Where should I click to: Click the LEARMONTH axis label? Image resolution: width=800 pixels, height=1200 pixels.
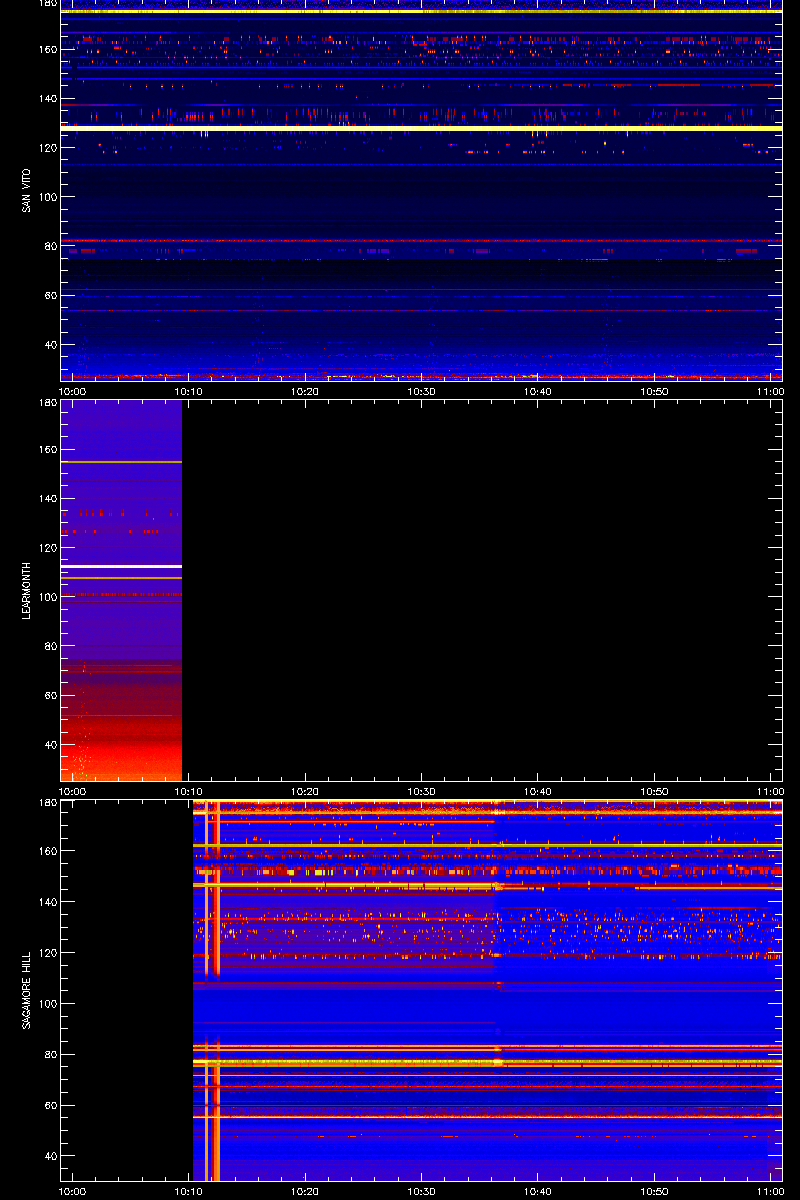(x=27, y=590)
